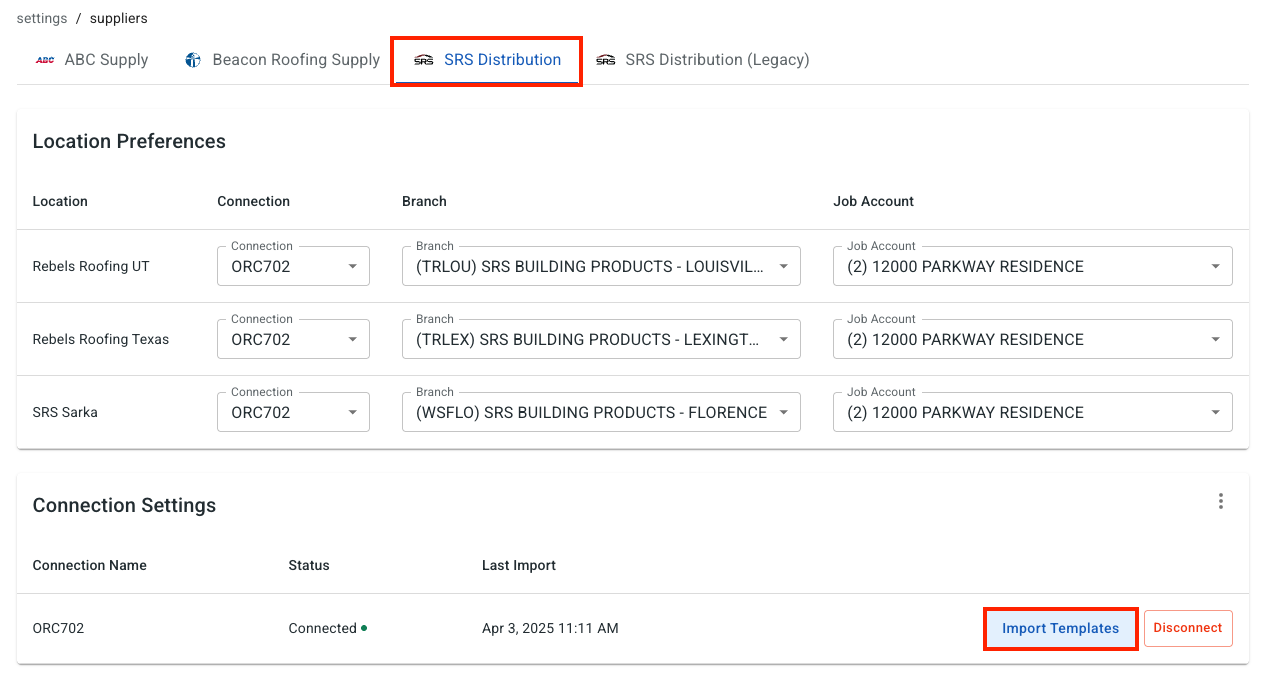Viewport: 1272px width, 682px height.
Task: Click the Job Account column header
Action: pos(873,201)
